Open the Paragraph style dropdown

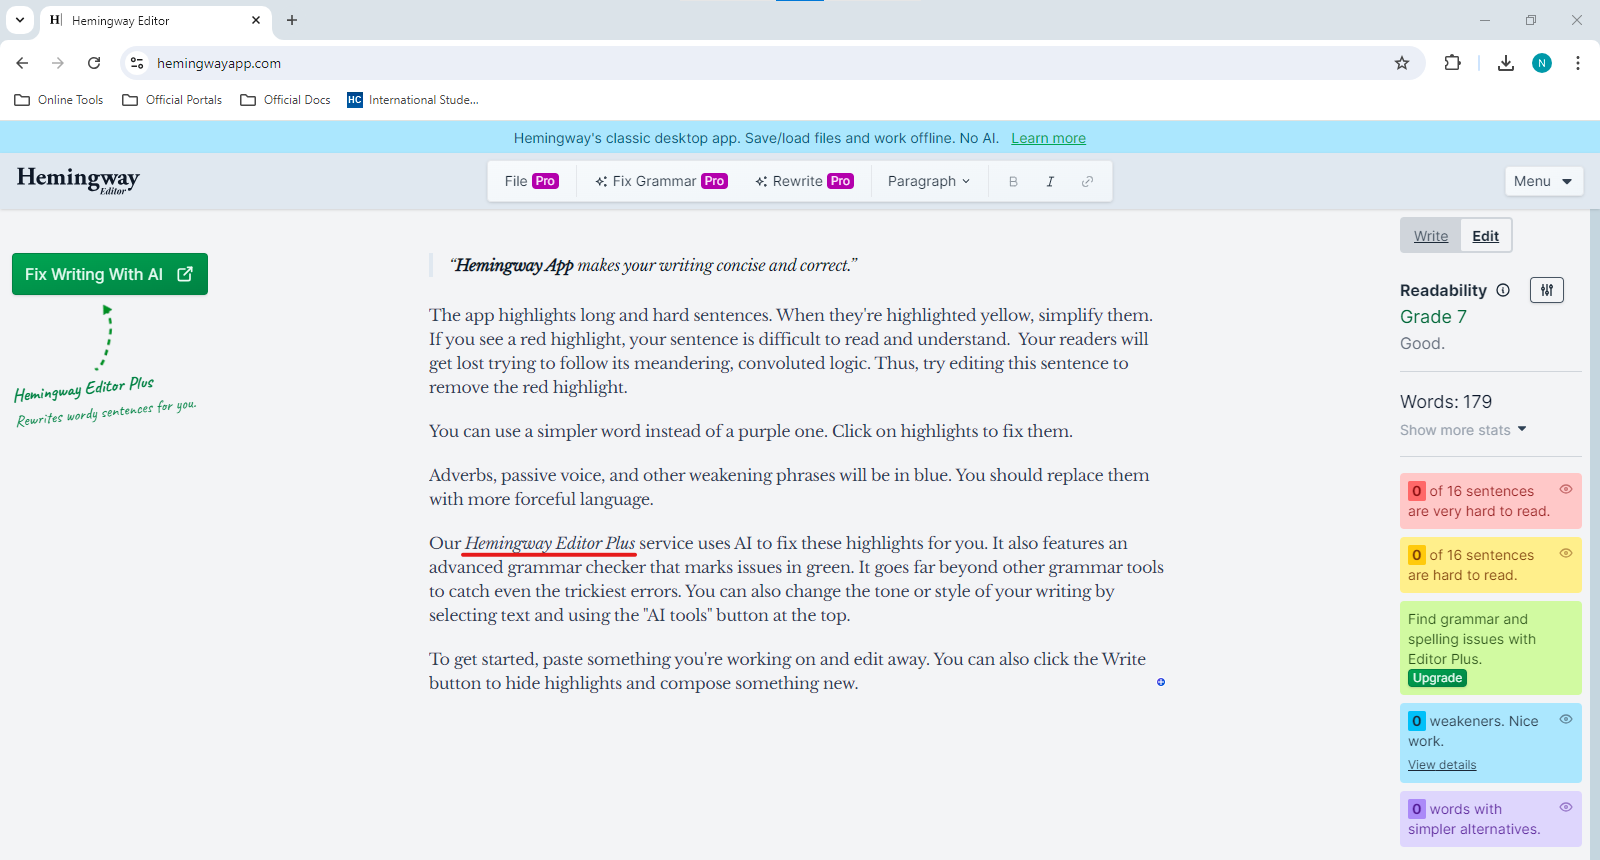coord(929,181)
